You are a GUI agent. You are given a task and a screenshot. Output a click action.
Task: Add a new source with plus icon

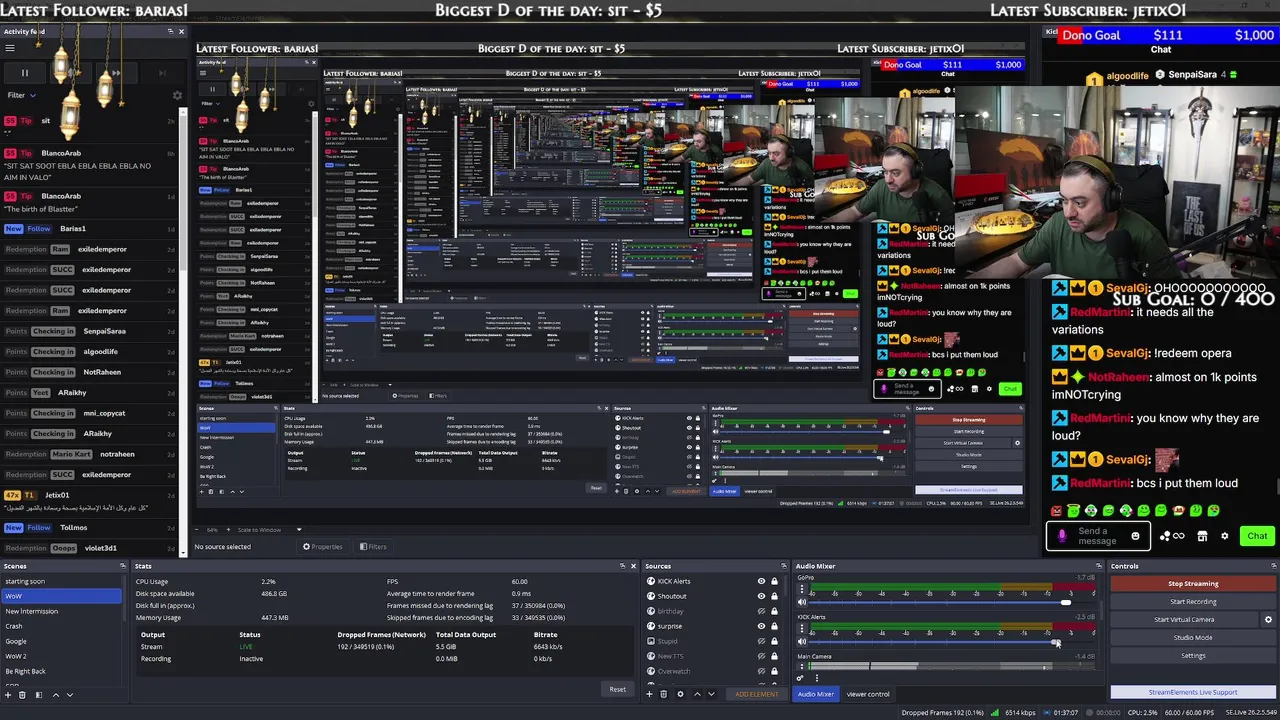[x=649, y=694]
